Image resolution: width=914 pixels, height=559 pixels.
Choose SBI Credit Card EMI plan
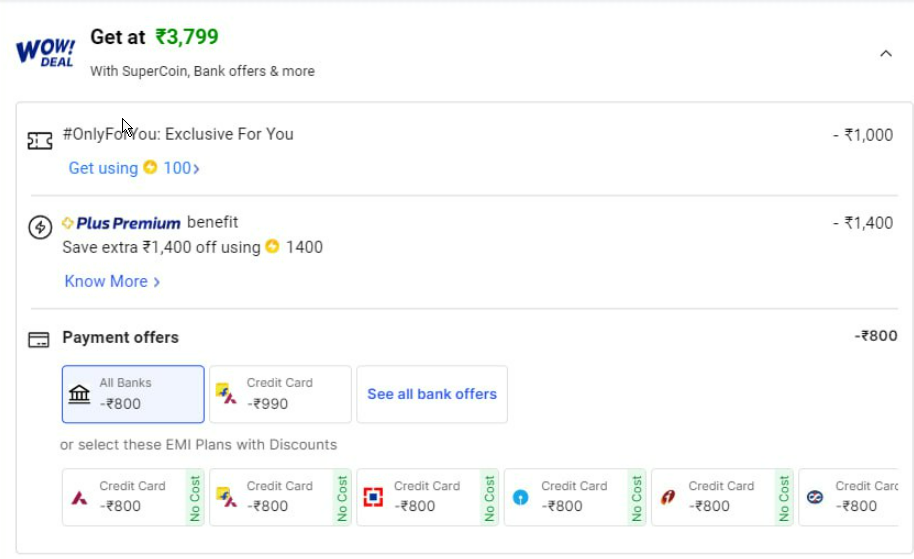(575, 497)
